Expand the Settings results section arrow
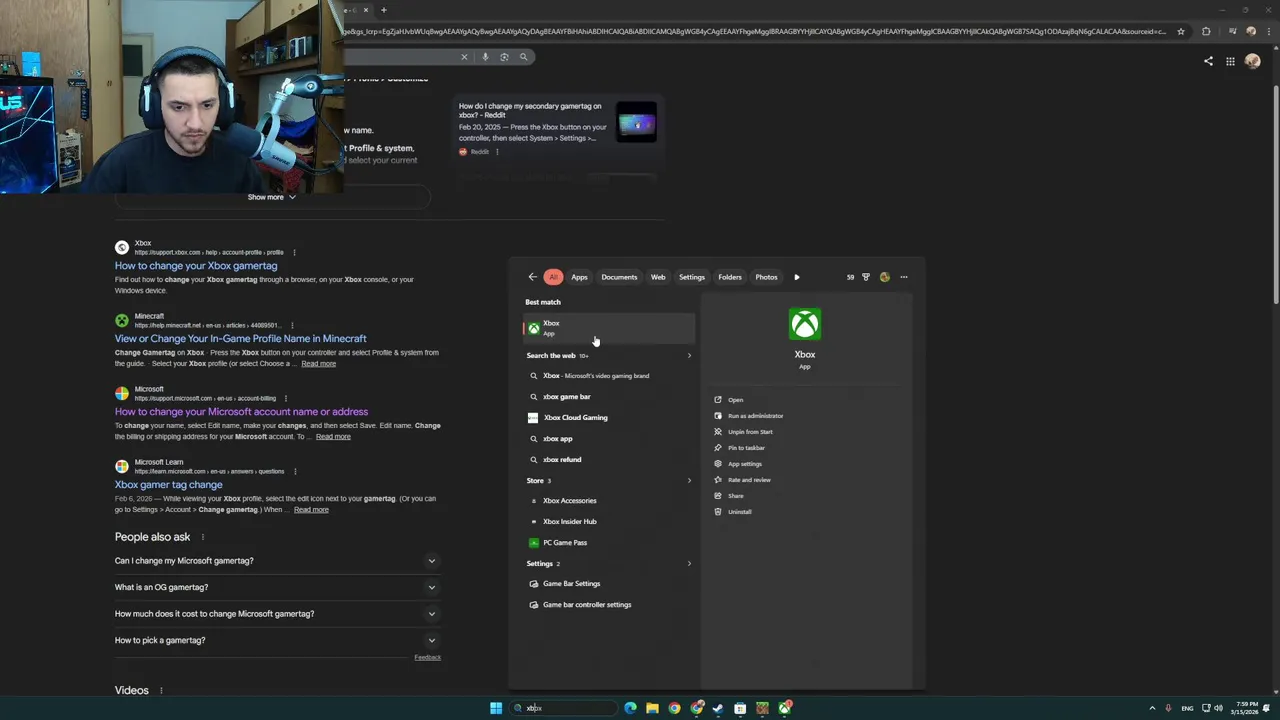The height and width of the screenshot is (720, 1280). pos(689,564)
